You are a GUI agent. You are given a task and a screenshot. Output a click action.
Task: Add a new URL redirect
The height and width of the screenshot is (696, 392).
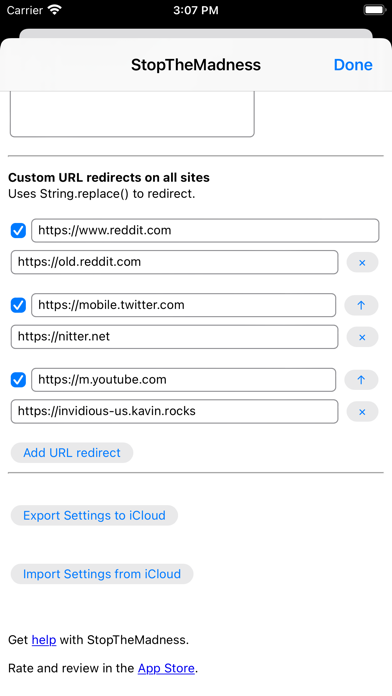(72, 453)
